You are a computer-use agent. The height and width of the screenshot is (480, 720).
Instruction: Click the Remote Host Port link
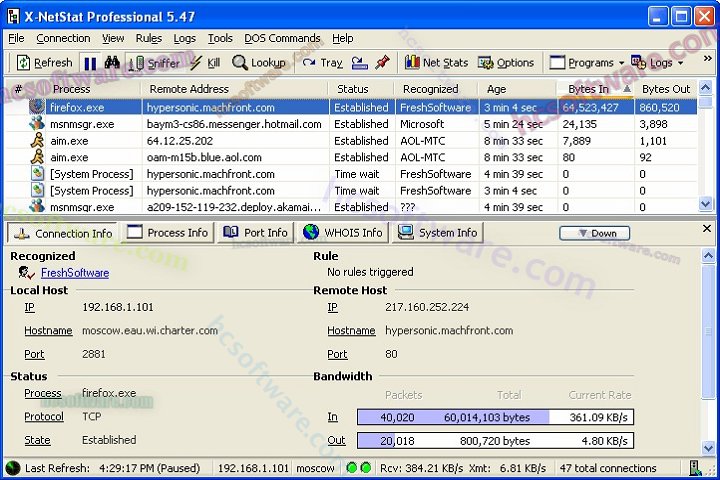click(337, 354)
